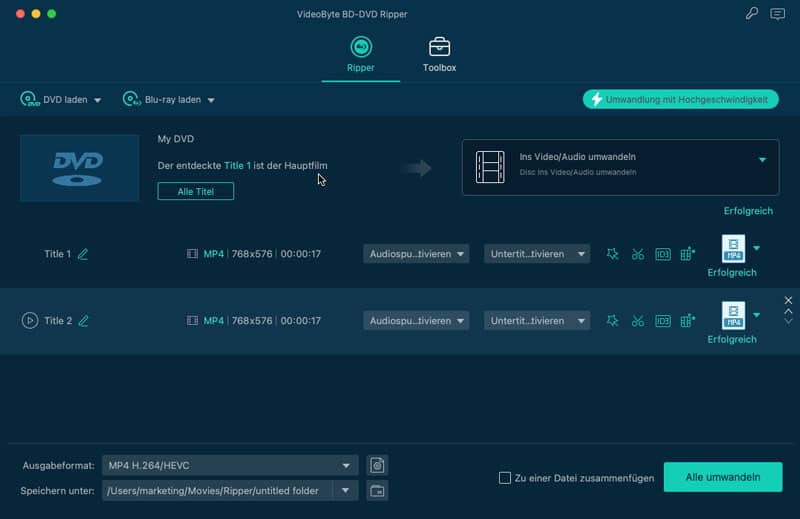Image resolution: width=800 pixels, height=519 pixels.
Task: Open the save path dropdown arrow
Action: click(x=345, y=490)
